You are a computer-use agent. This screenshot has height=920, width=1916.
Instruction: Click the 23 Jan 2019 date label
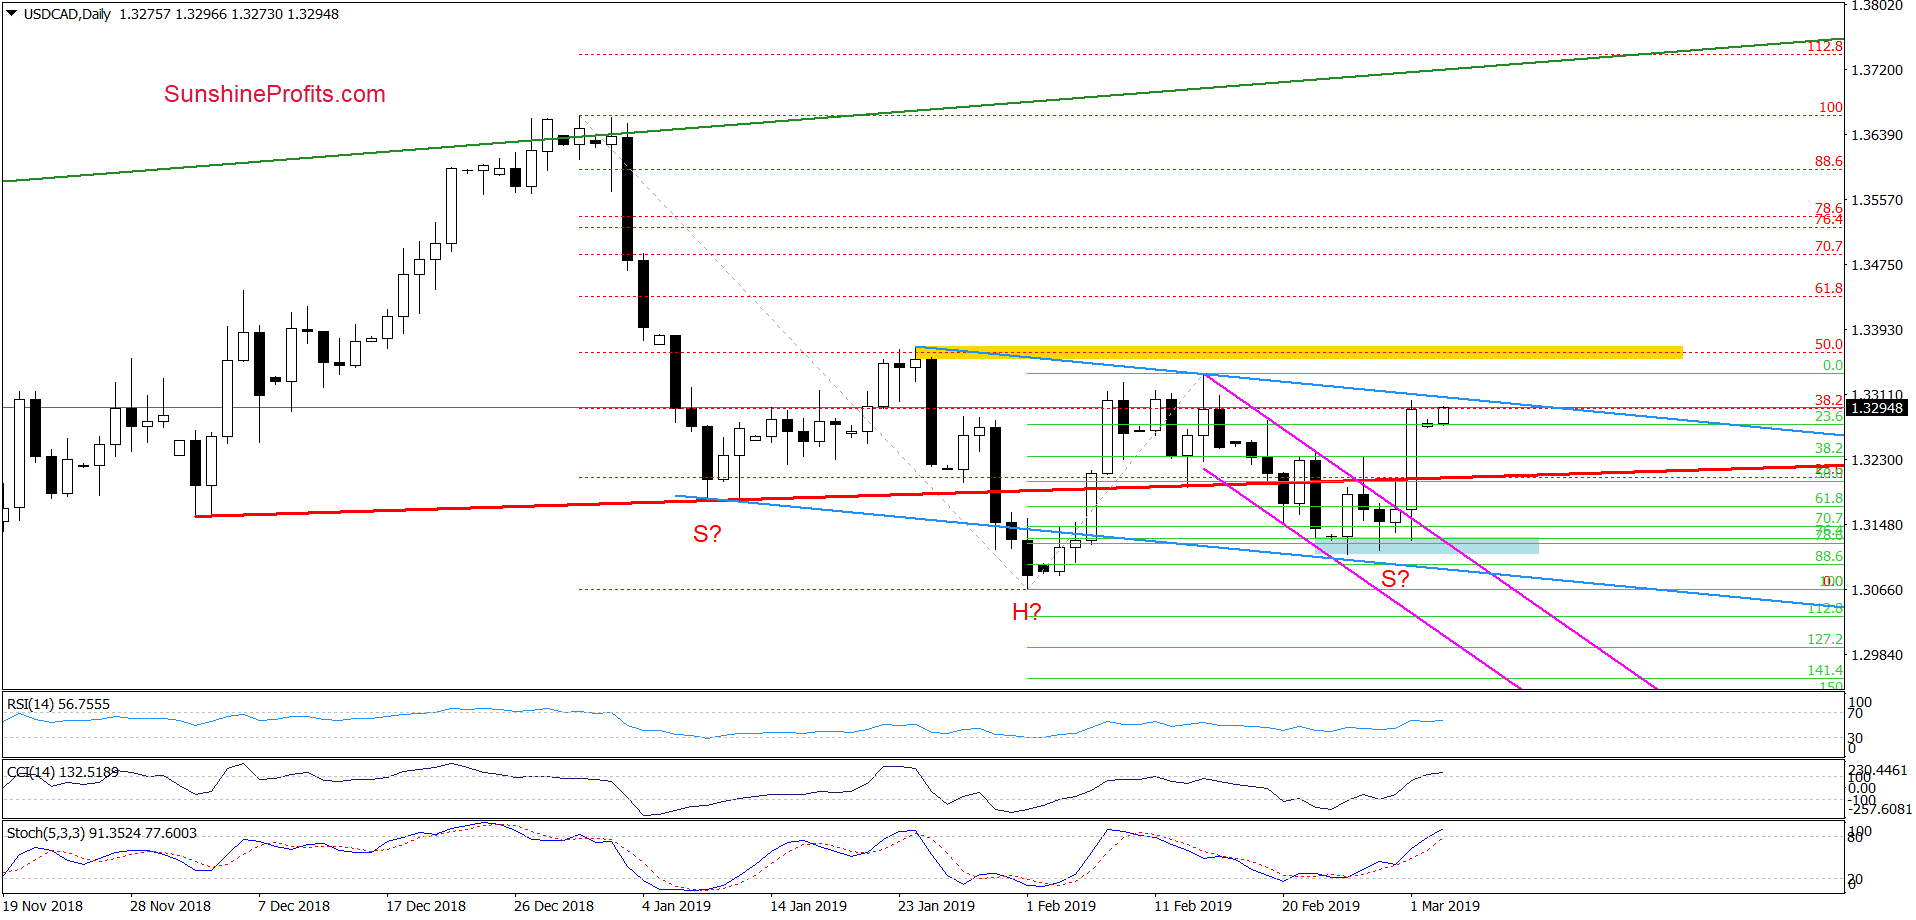(x=936, y=906)
